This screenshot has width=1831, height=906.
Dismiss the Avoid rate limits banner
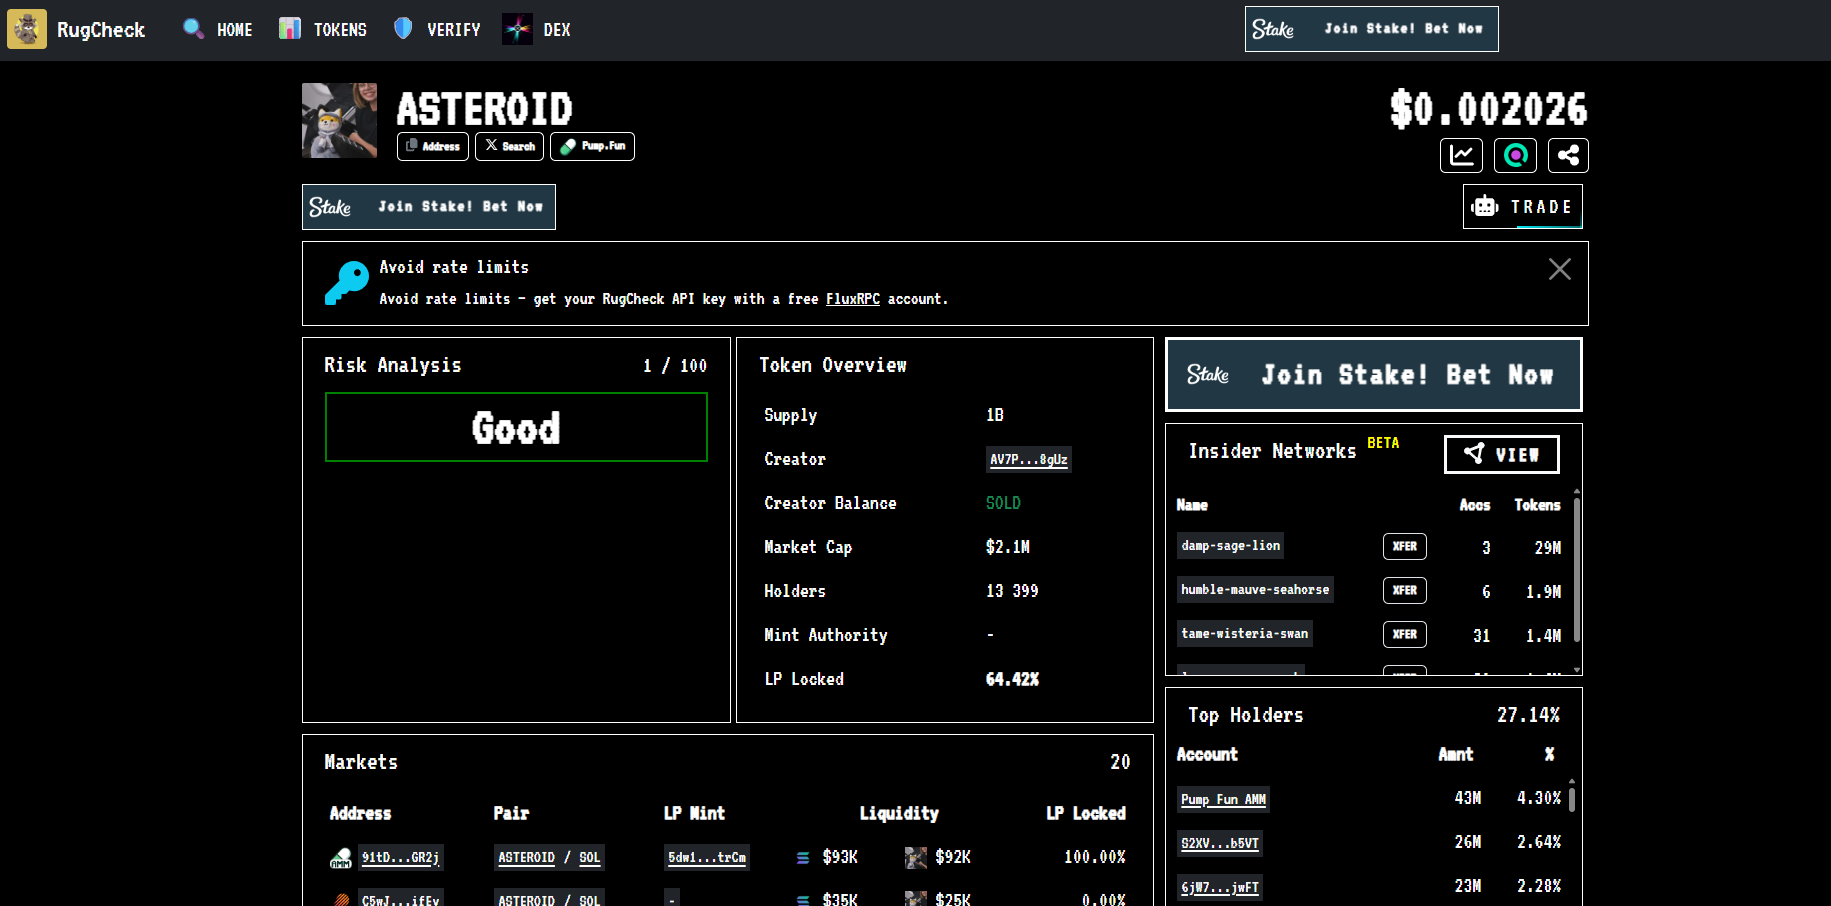pyautogui.click(x=1559, y=269)
